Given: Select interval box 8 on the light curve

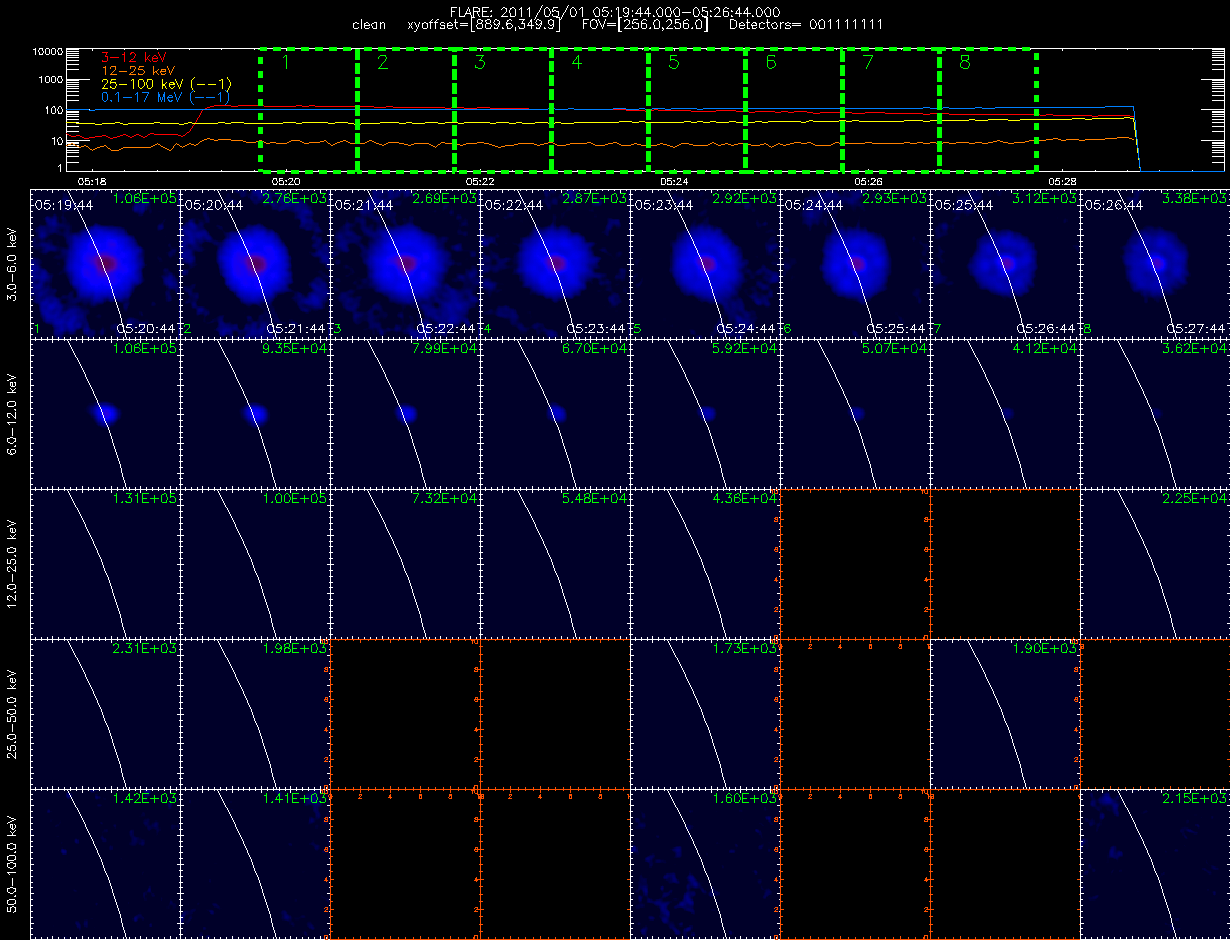Looking at the screenshot, I should click(988, 109).
